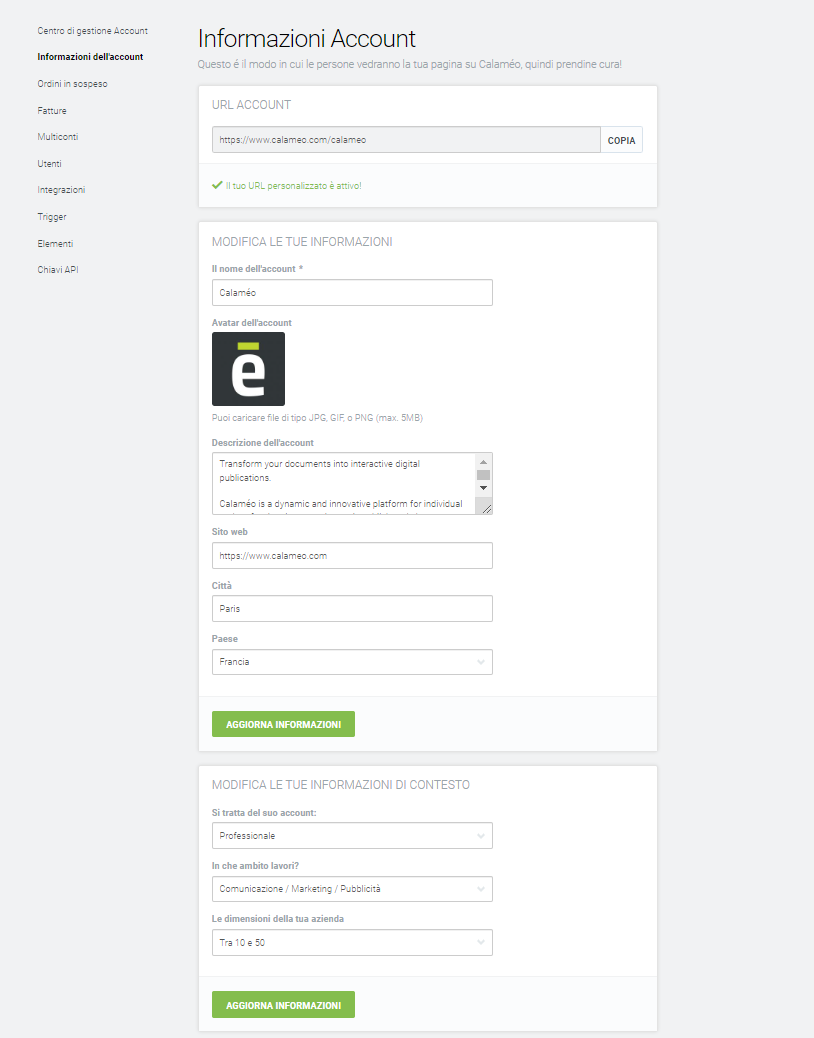
Task: Click description scrollbar down arrow
Action: 483,488
